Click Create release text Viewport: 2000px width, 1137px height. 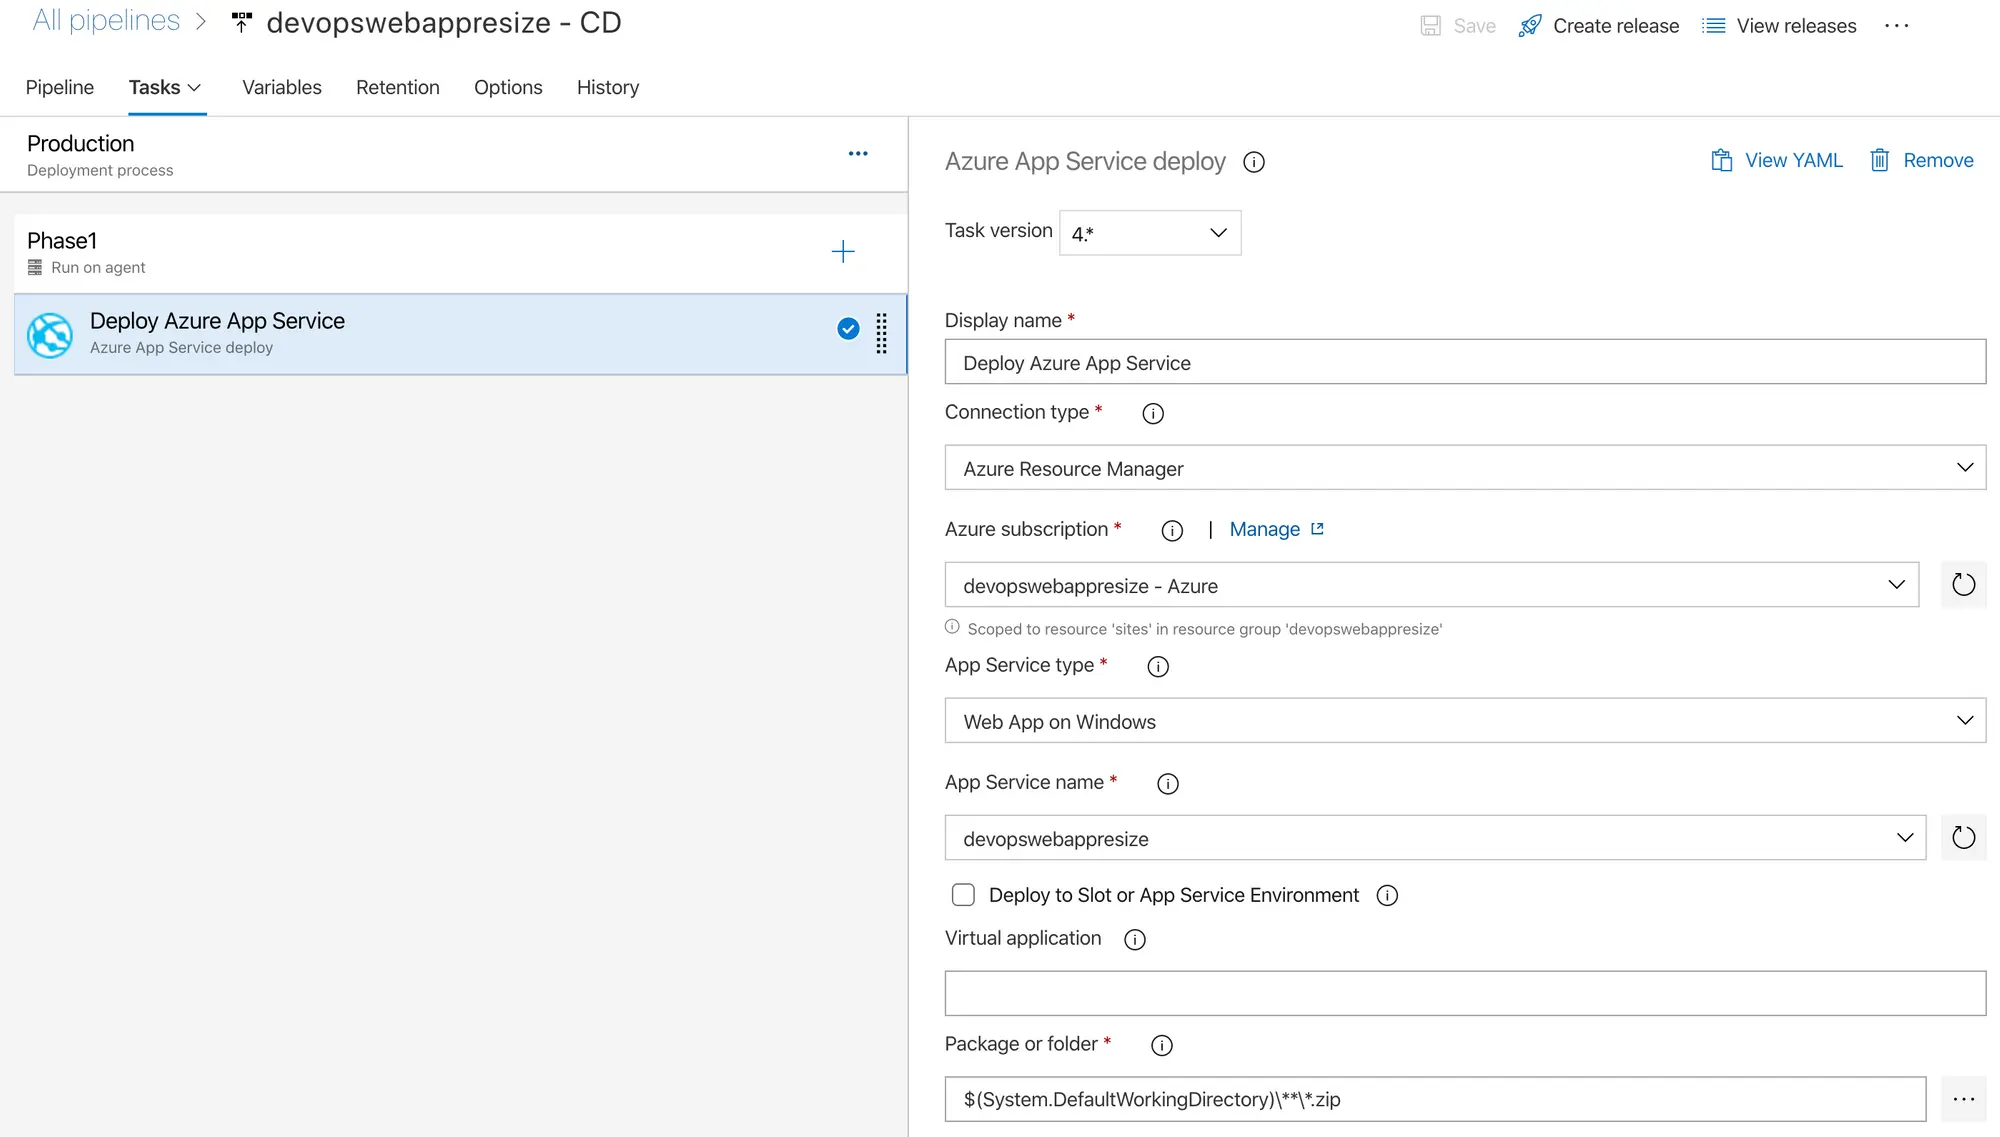1616,26
